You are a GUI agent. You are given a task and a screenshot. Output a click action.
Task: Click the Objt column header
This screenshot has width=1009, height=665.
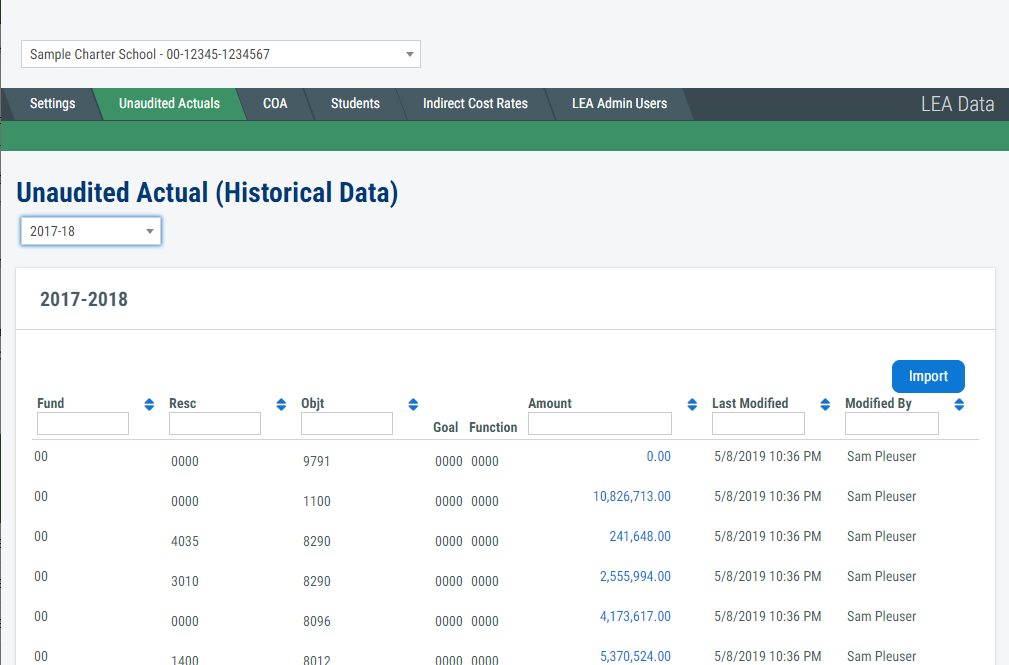tap(313, 403)
